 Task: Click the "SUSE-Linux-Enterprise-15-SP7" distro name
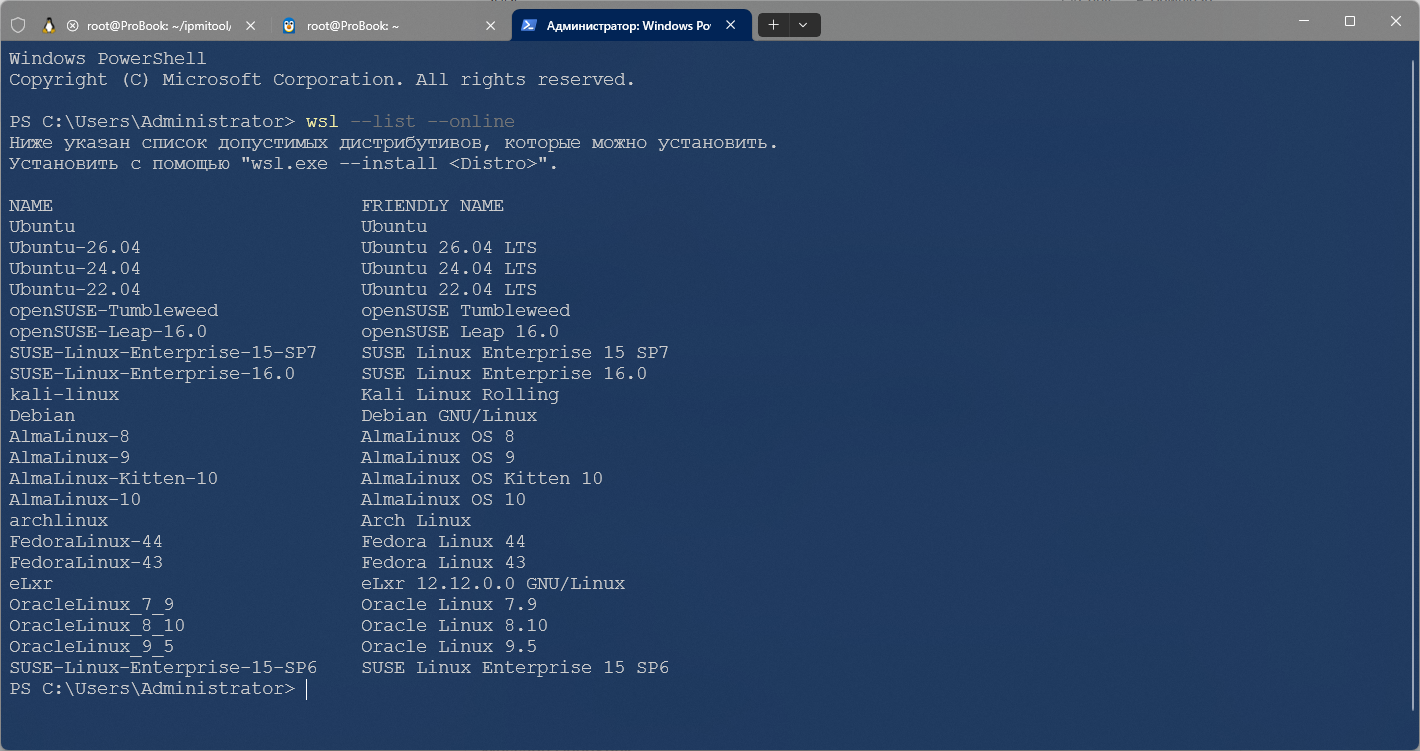click(x=163, y=353)
